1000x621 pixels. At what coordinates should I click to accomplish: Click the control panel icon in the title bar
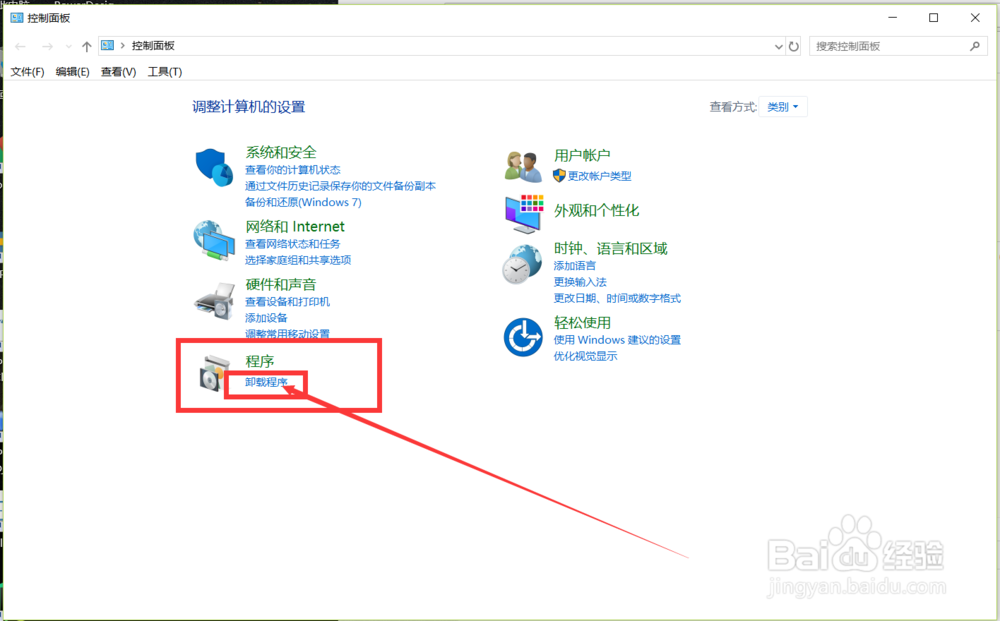17,18
